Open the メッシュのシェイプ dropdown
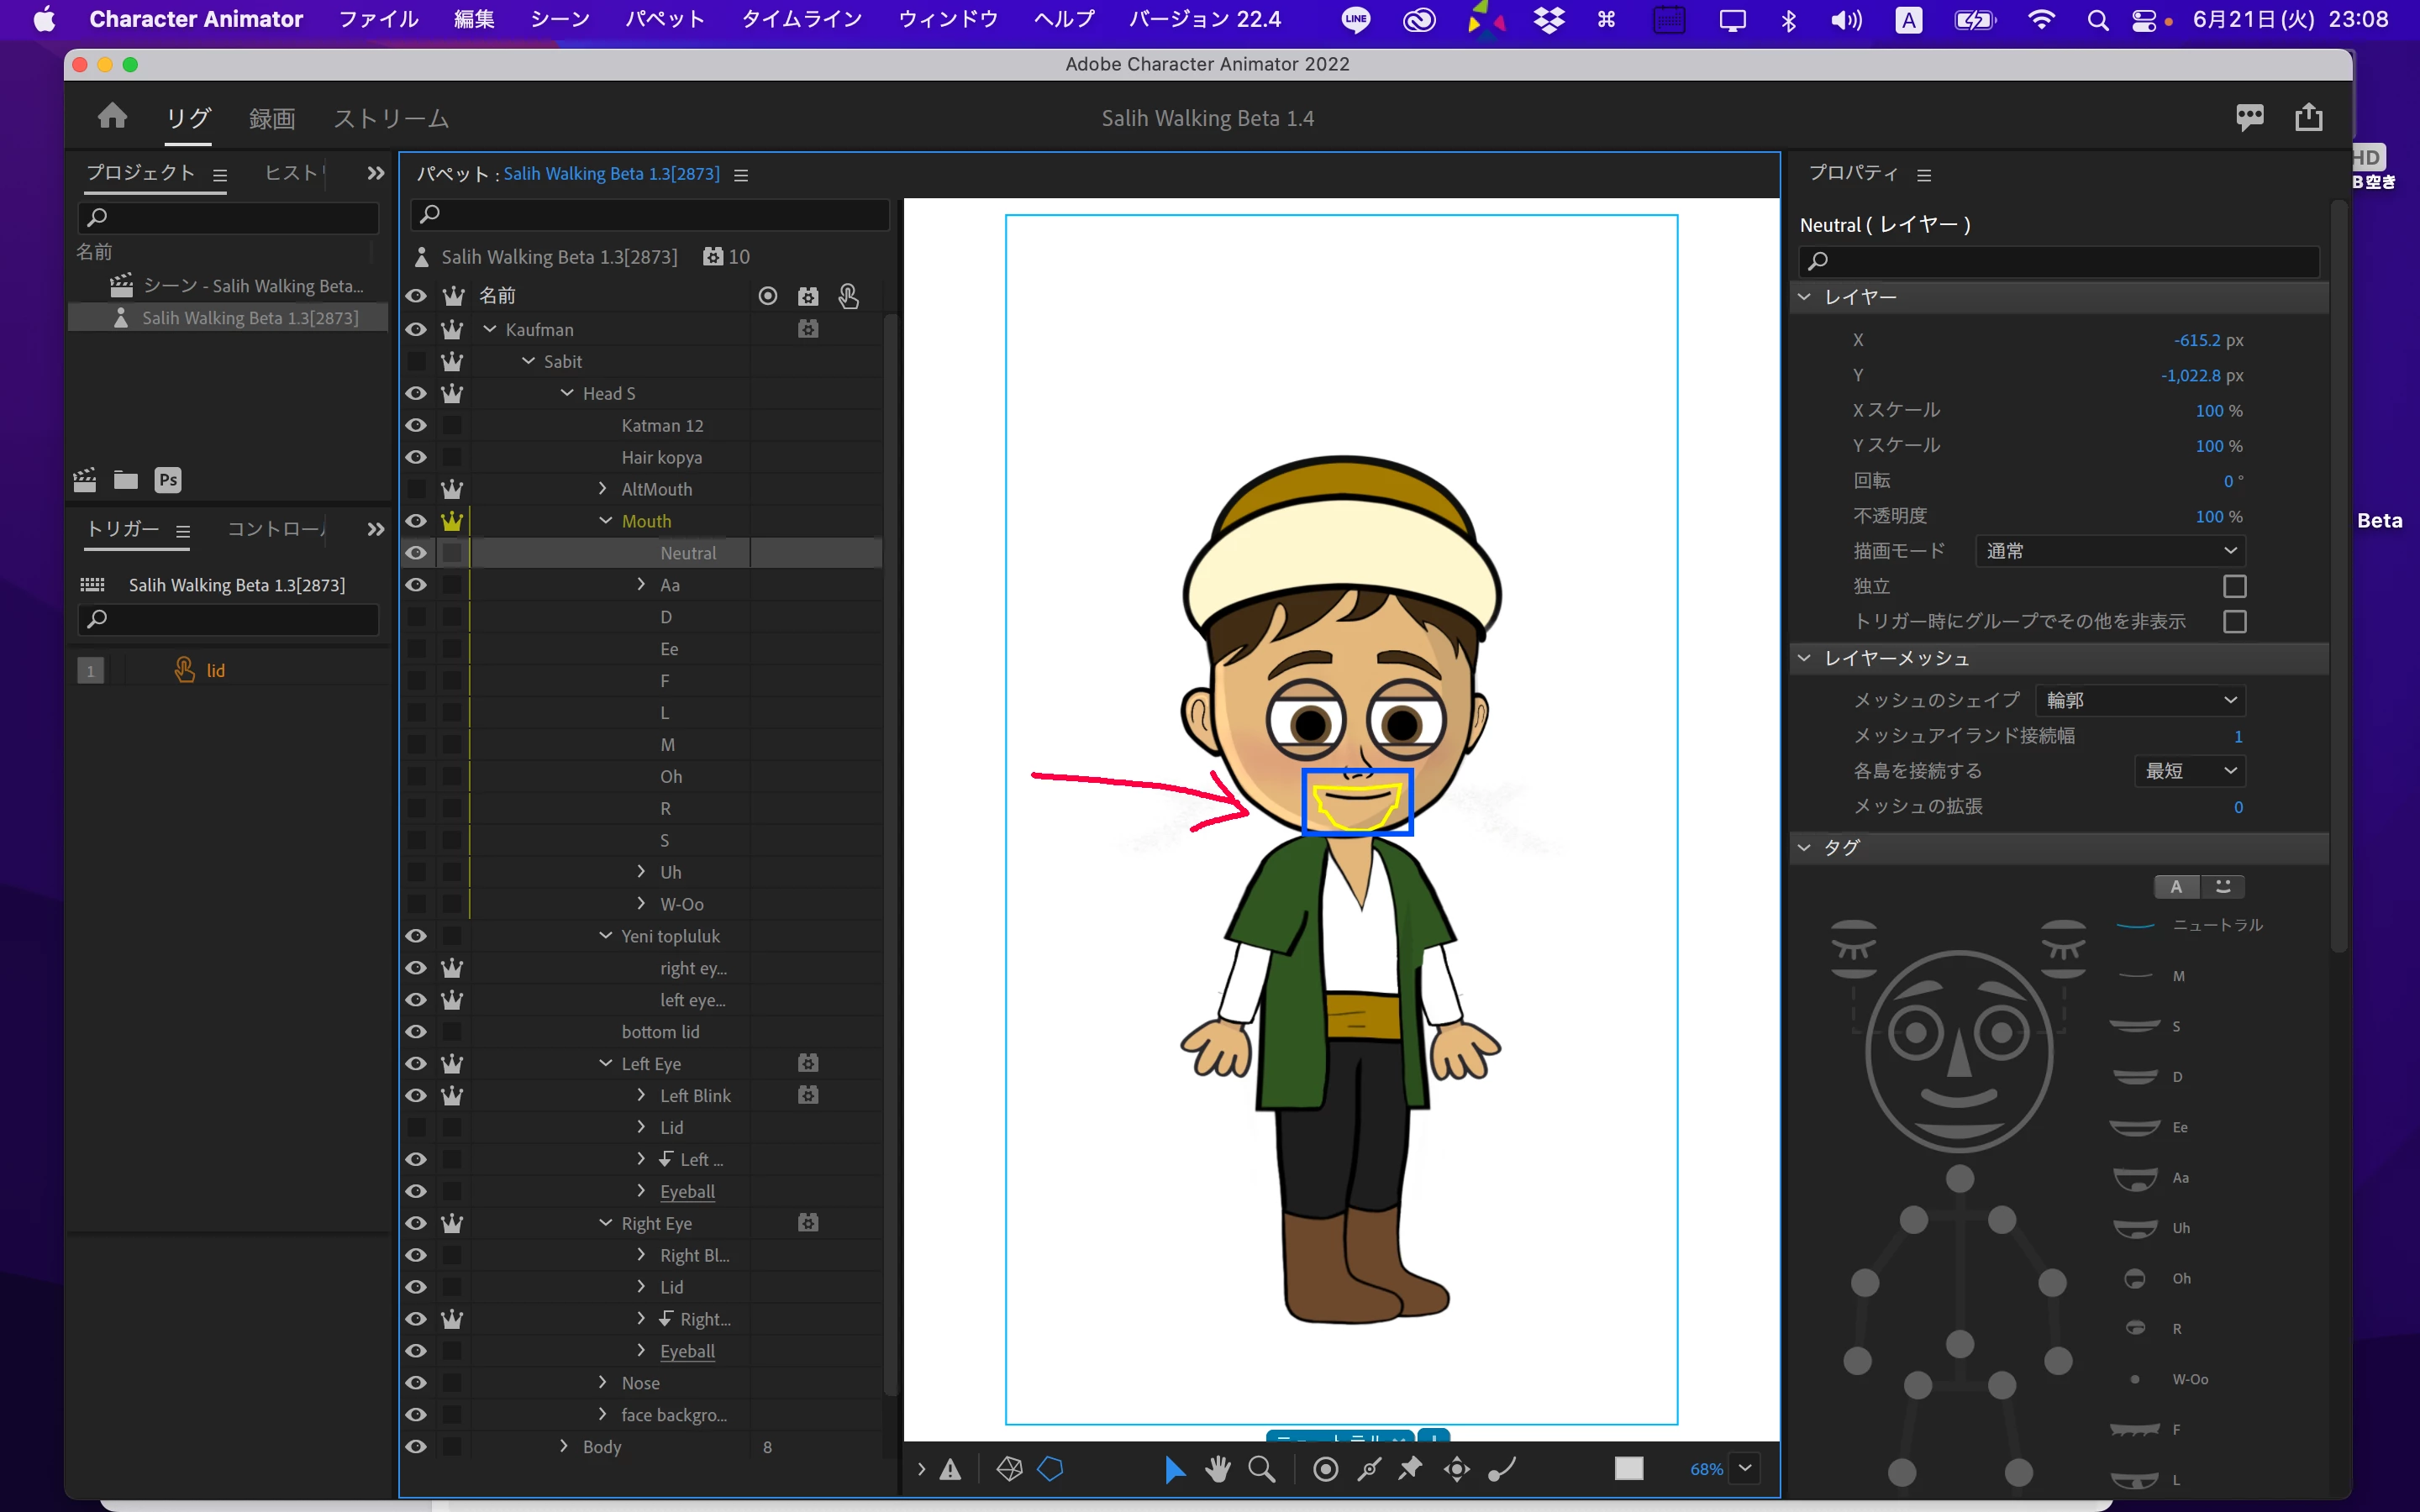2420x1512 pixels. (2140, 700)
